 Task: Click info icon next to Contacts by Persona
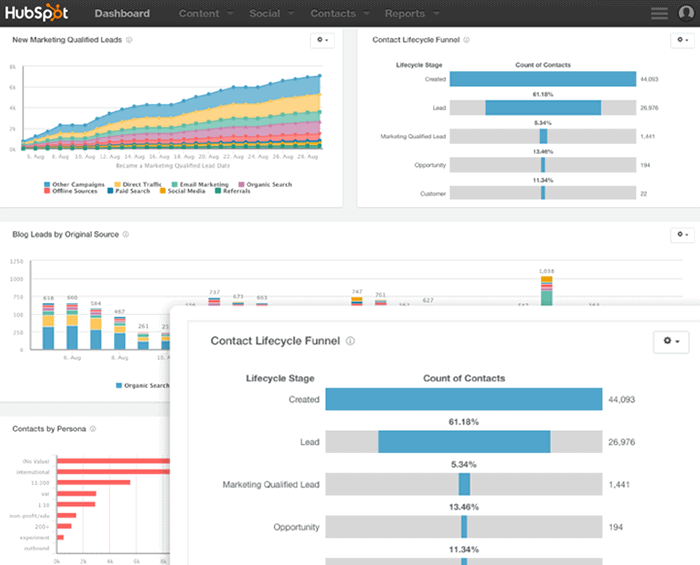[93, 429]
